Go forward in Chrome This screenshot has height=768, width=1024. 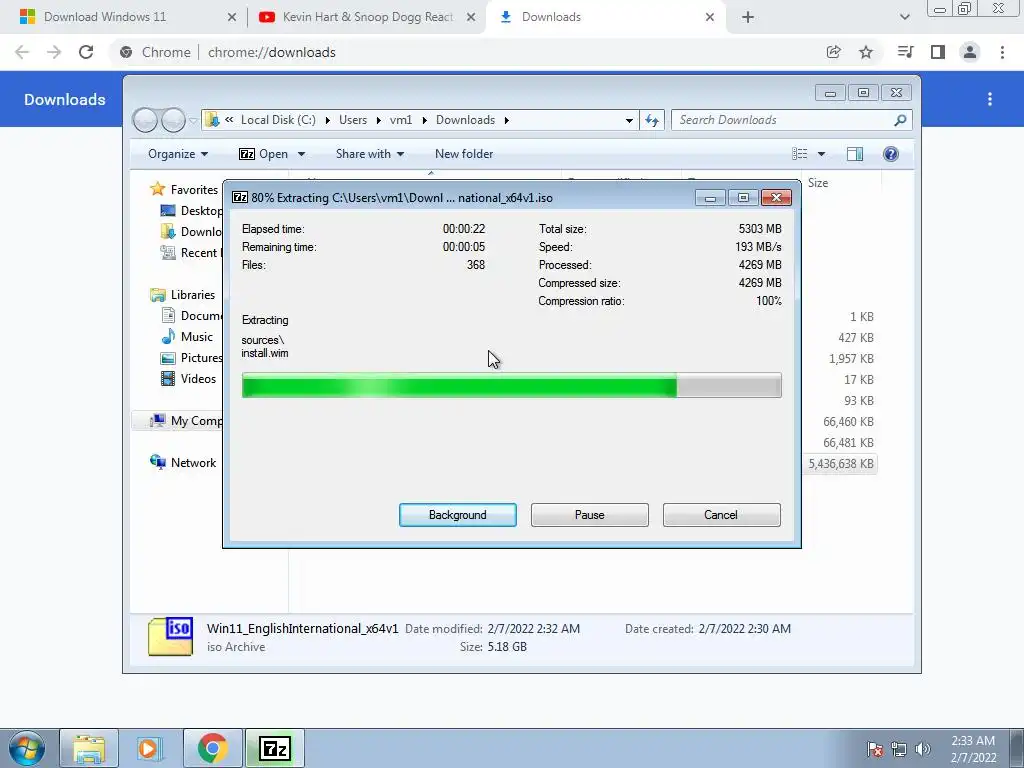[54, 52]
